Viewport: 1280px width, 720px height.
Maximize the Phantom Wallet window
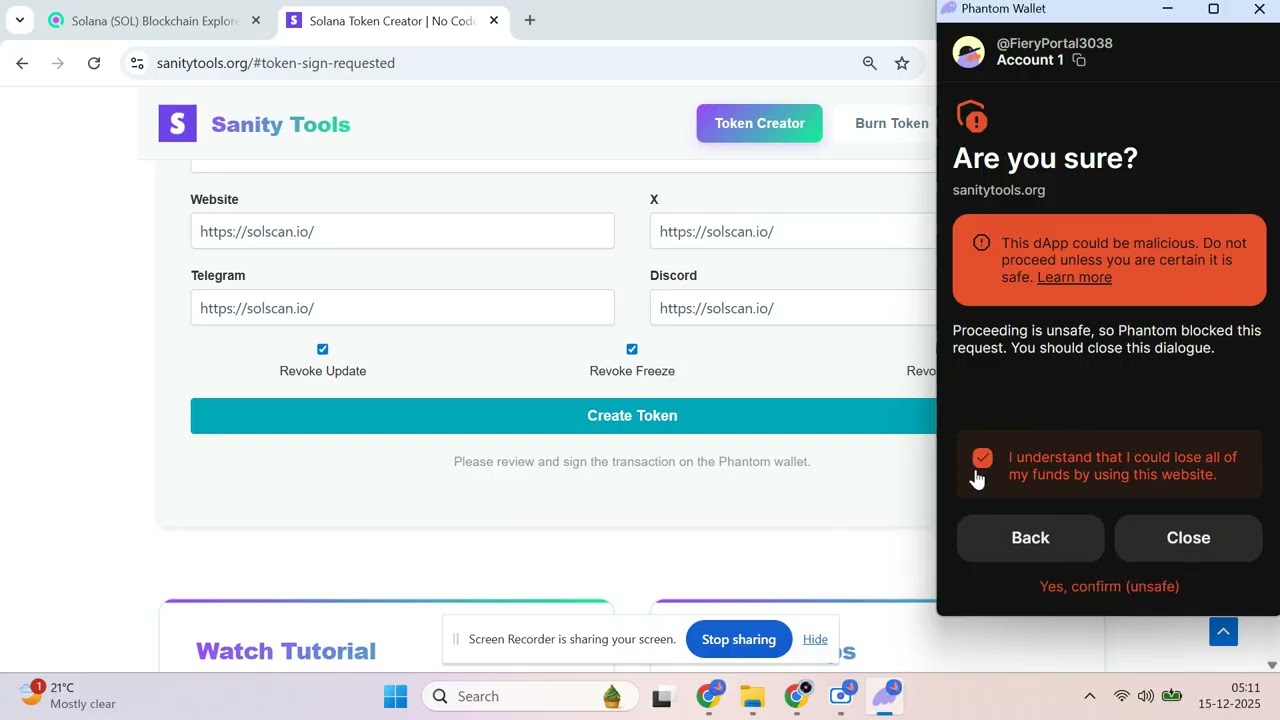1213,9
